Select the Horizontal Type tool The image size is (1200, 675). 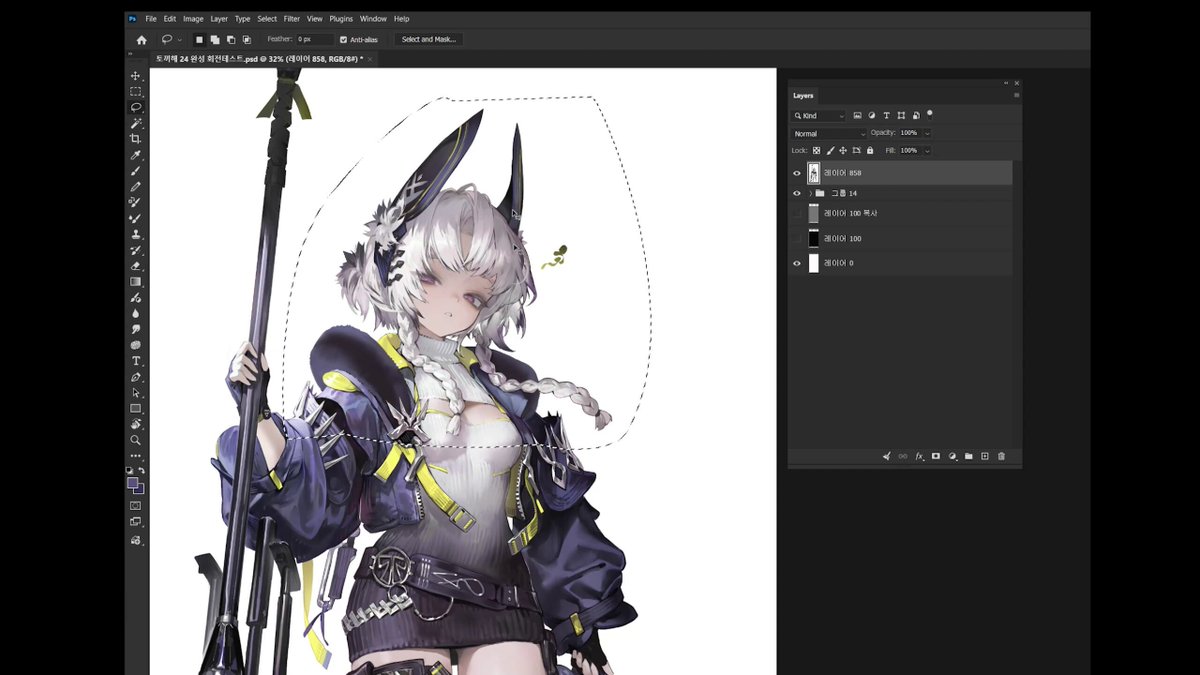(x=135, y=361)
